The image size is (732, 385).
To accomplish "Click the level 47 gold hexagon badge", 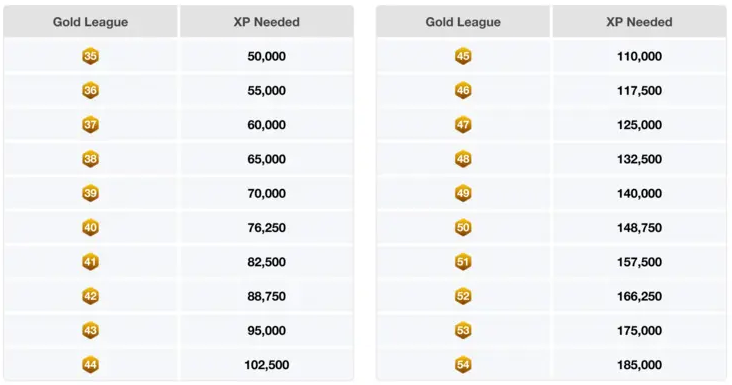I will pyautogui.click(x=463, y=125).
